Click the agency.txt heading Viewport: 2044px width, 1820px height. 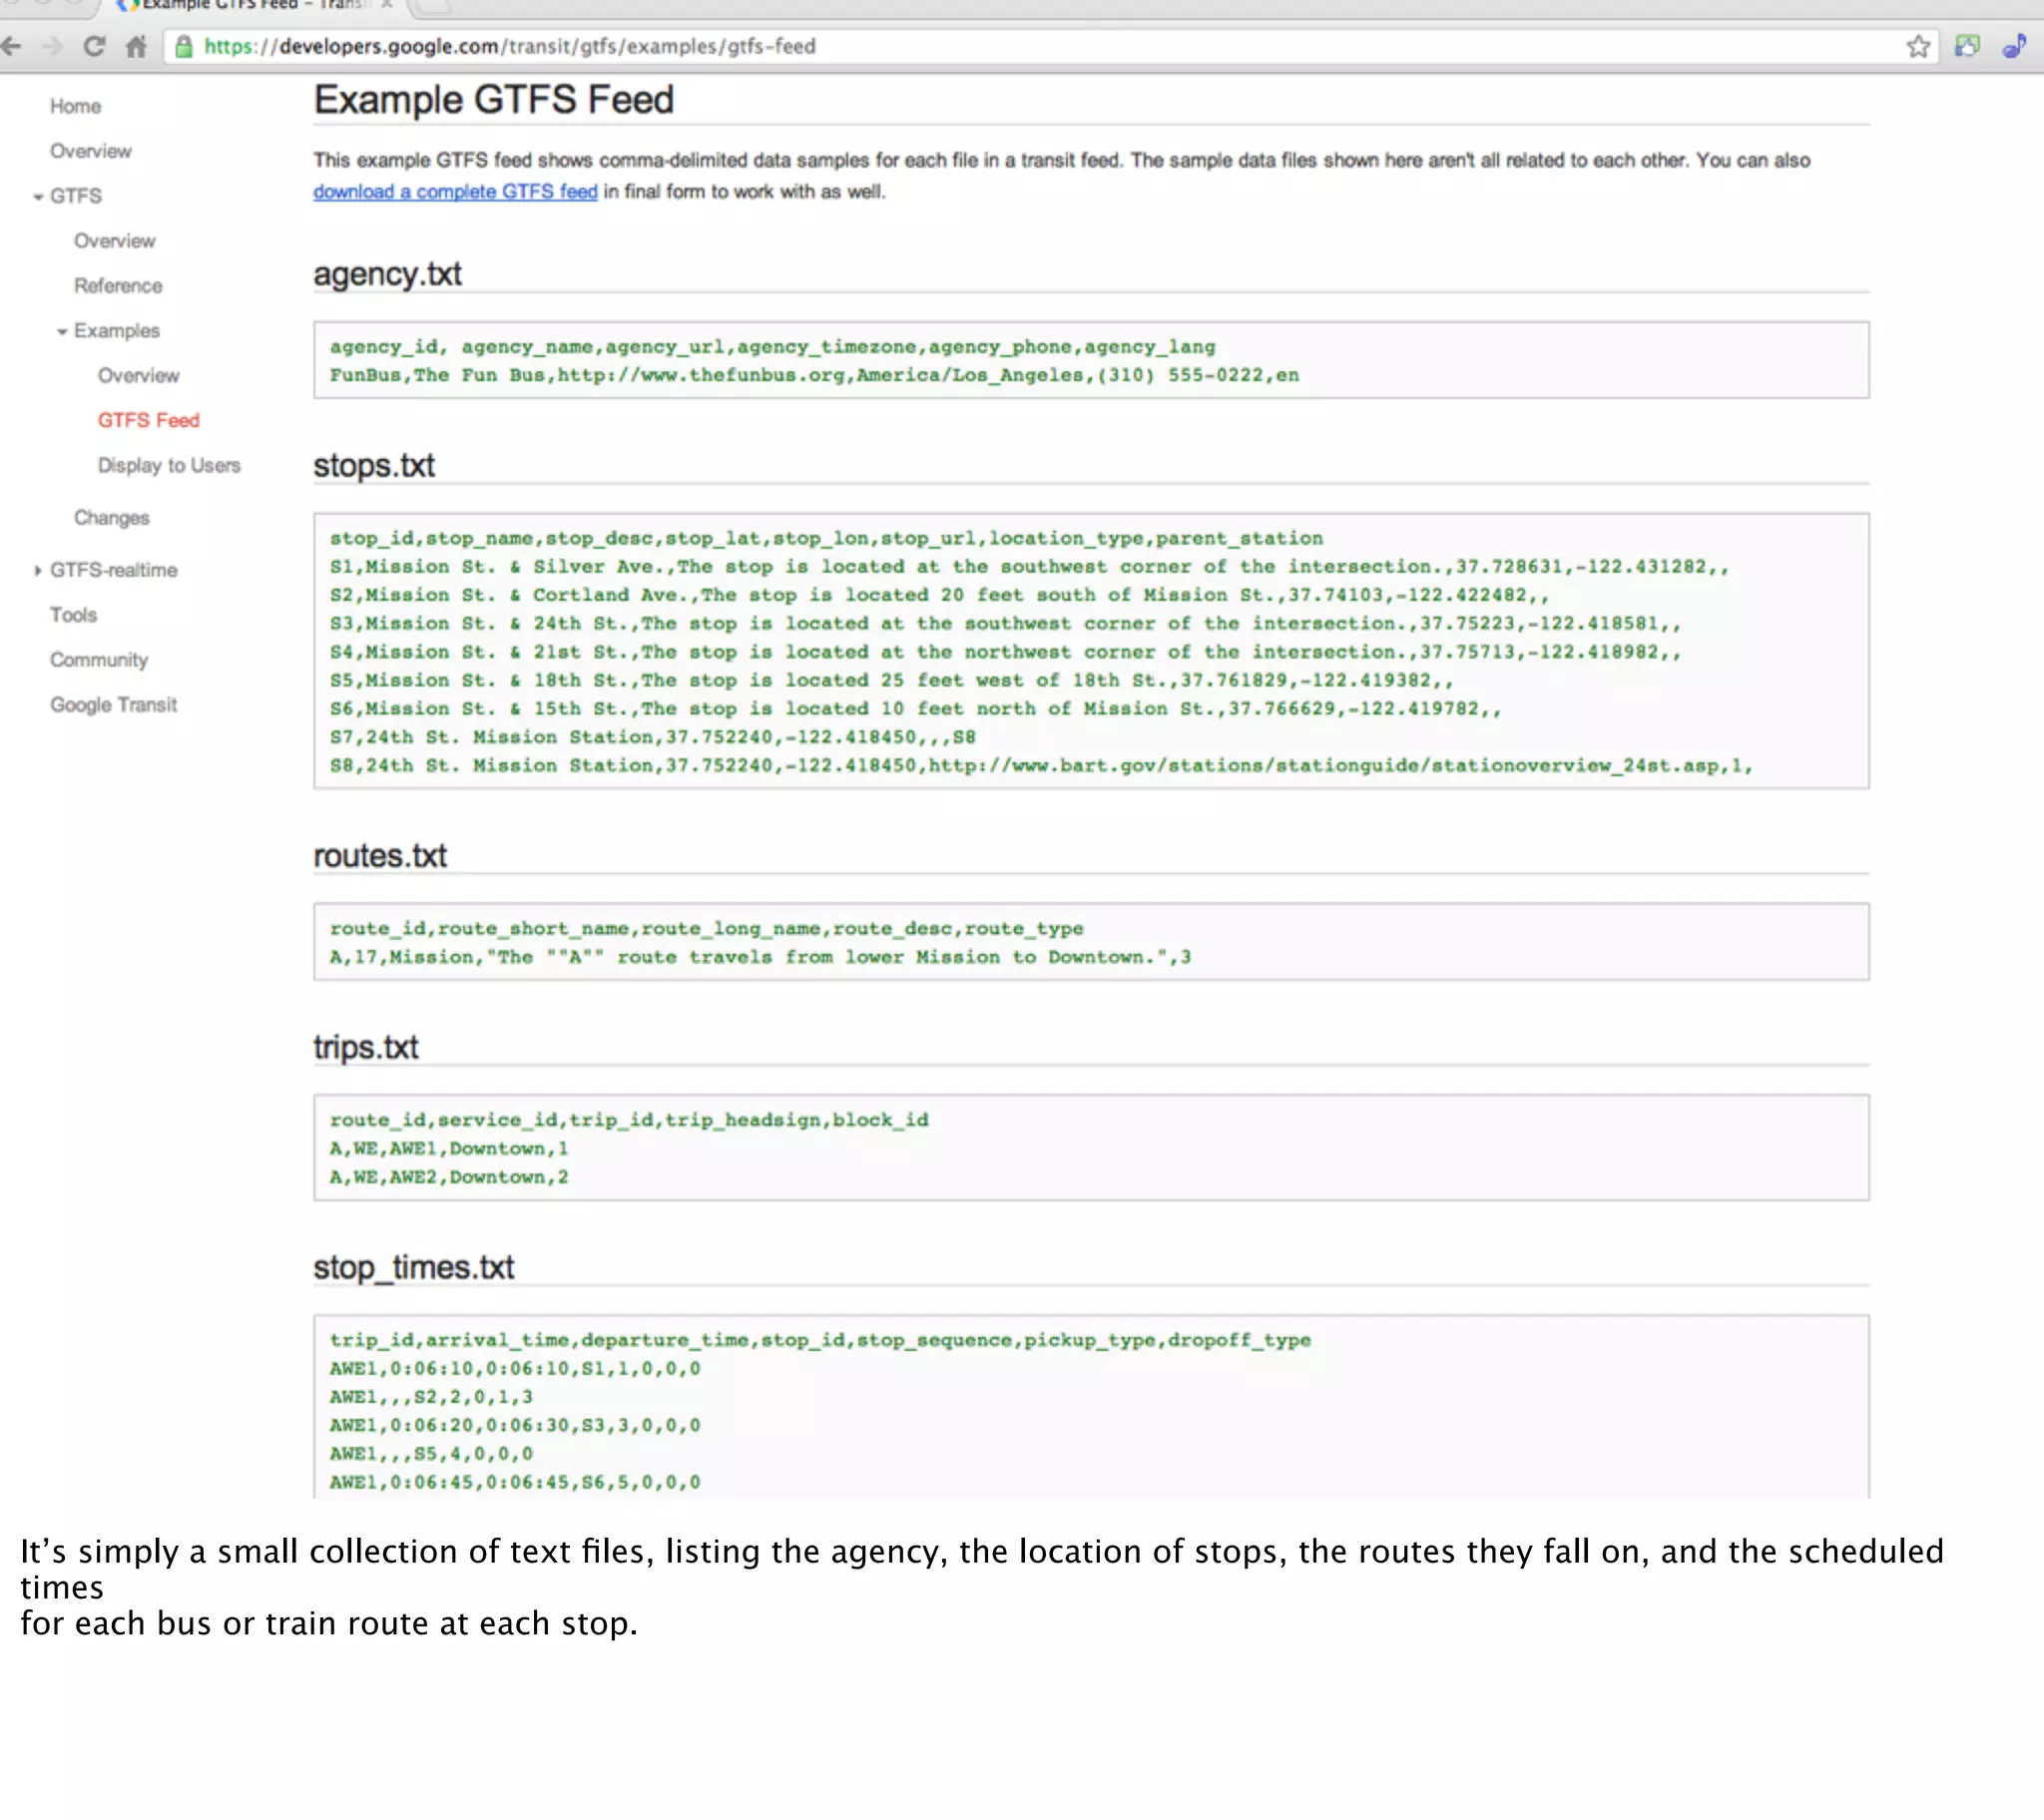(387, 274)
